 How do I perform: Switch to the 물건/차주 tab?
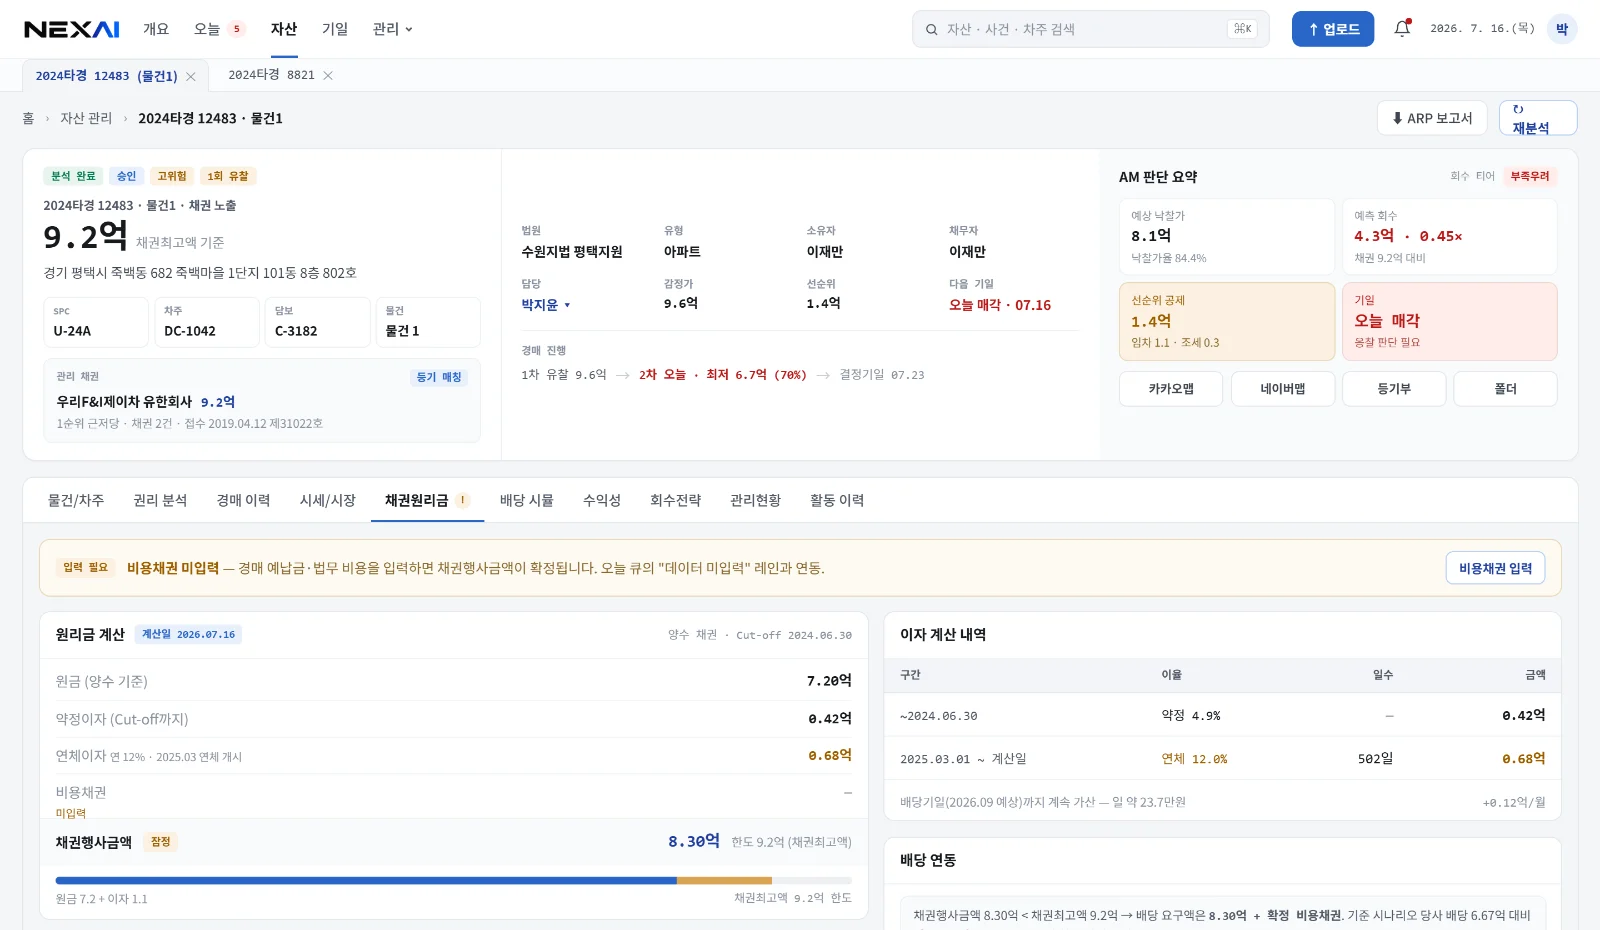[x=76, y=500]
